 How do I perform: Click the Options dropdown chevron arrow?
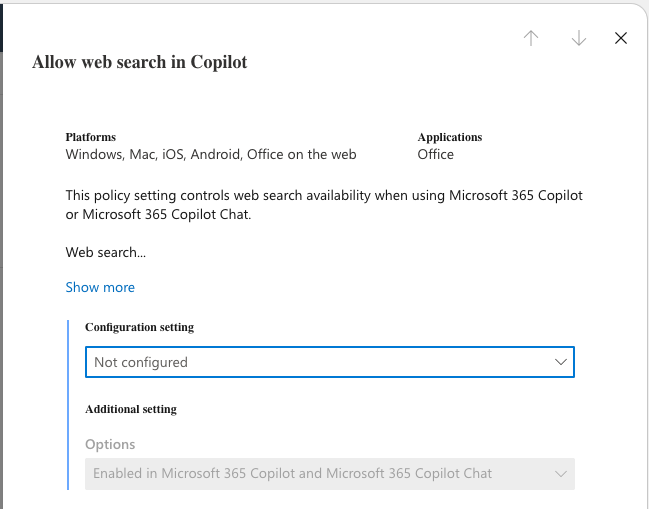coord(560,473)
